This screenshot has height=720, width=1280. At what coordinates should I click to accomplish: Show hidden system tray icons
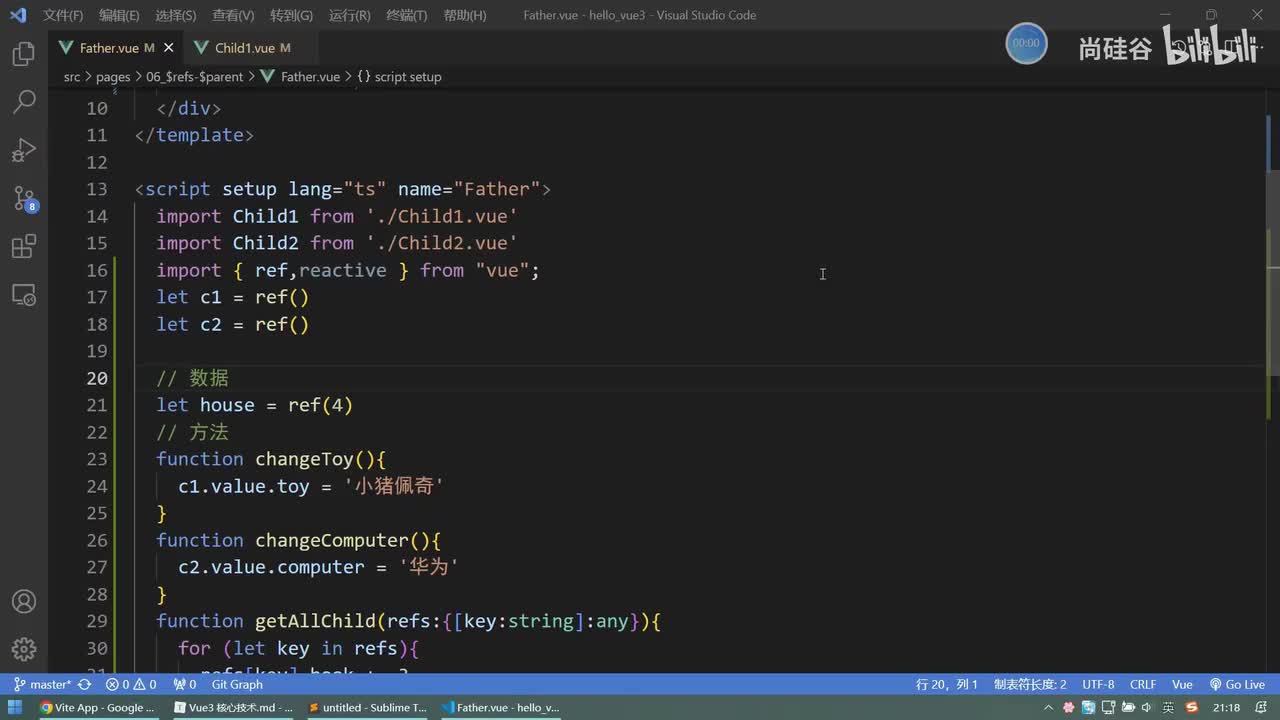pos(1048,708)
